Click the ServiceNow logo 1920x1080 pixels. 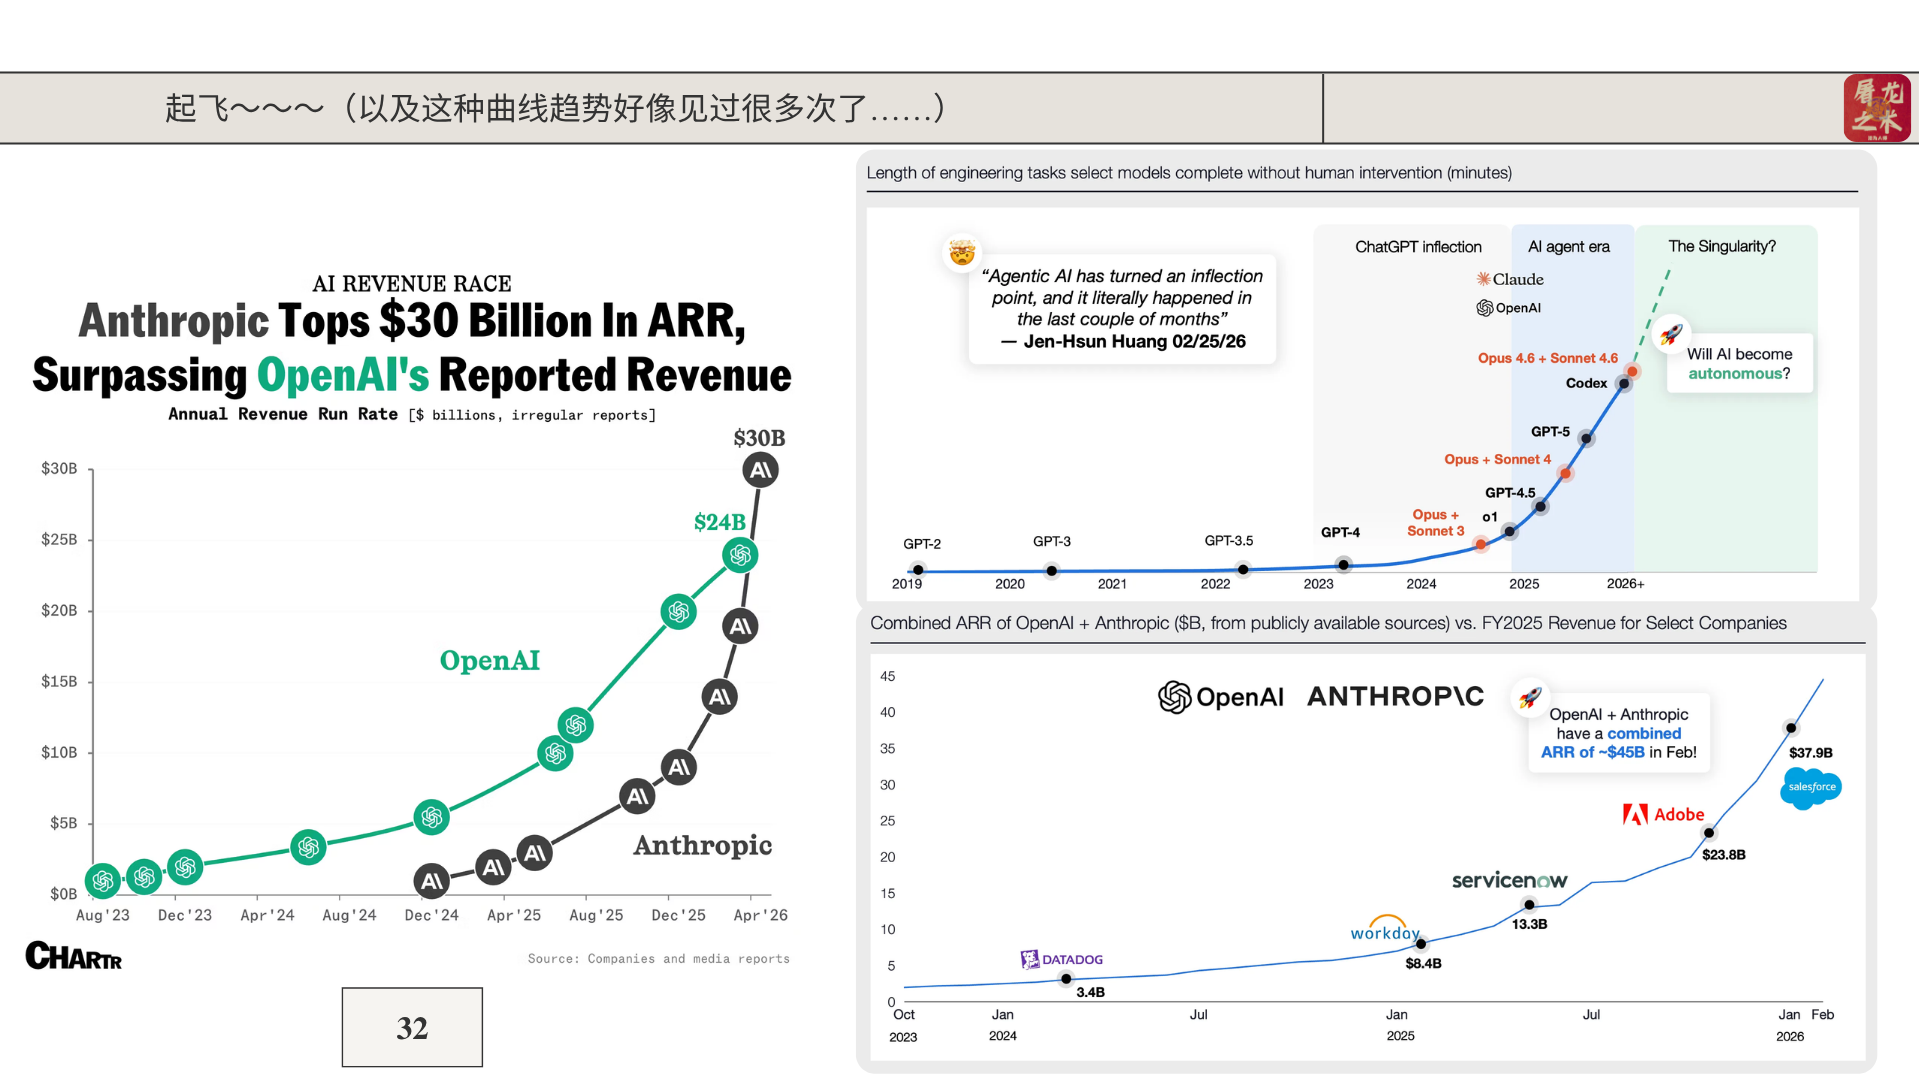click(1509, 880)
